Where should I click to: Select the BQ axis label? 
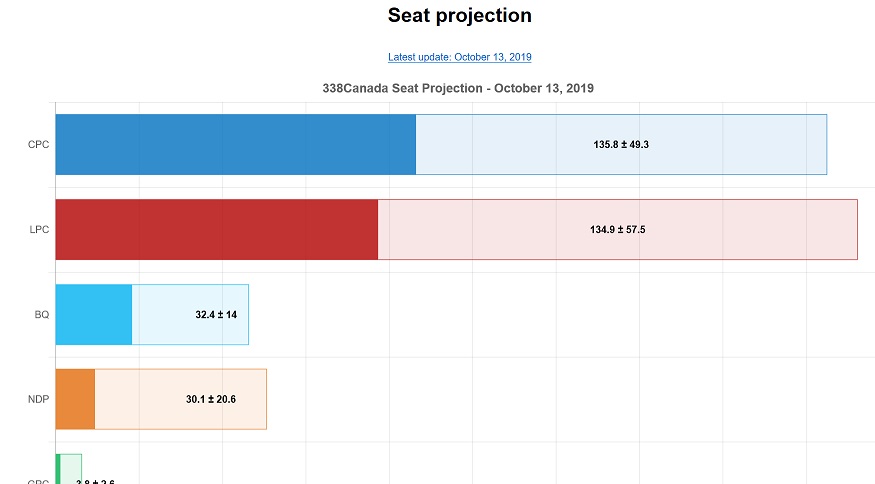click(x=41, y=315)
